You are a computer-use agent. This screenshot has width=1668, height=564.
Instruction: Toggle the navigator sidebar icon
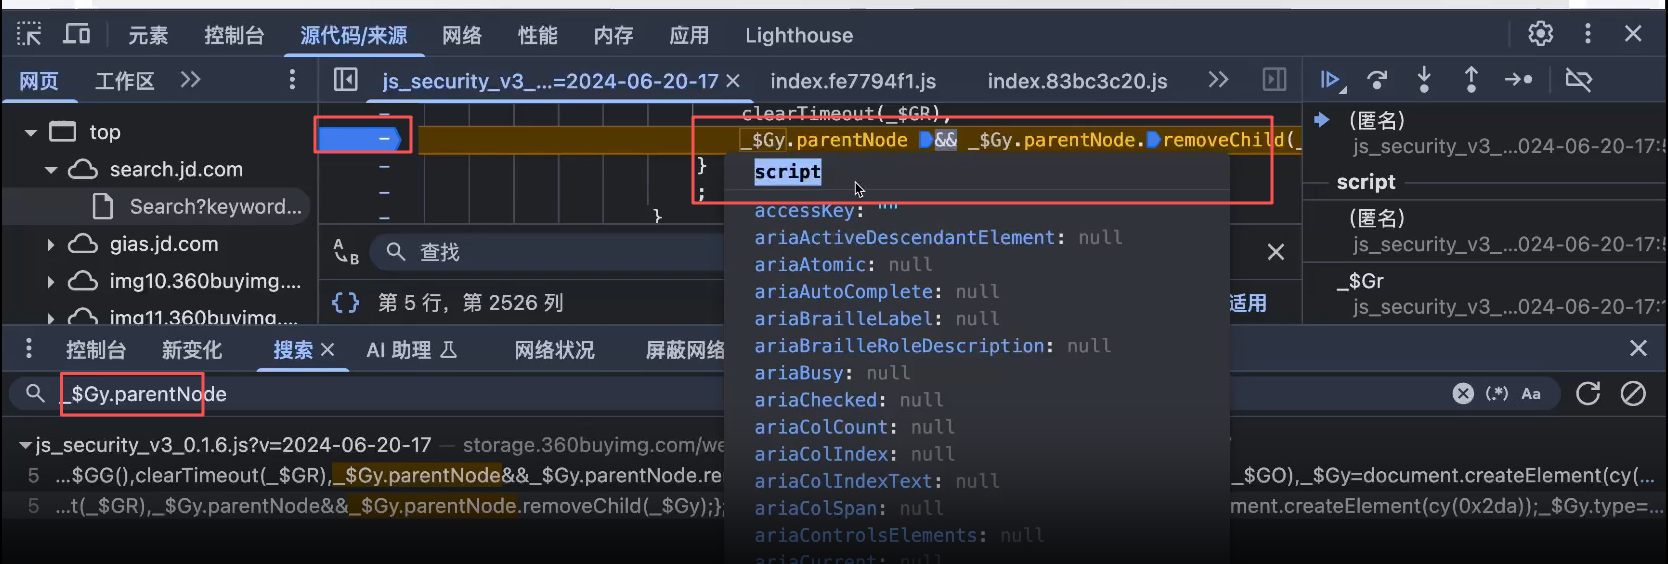click(346, 80)
